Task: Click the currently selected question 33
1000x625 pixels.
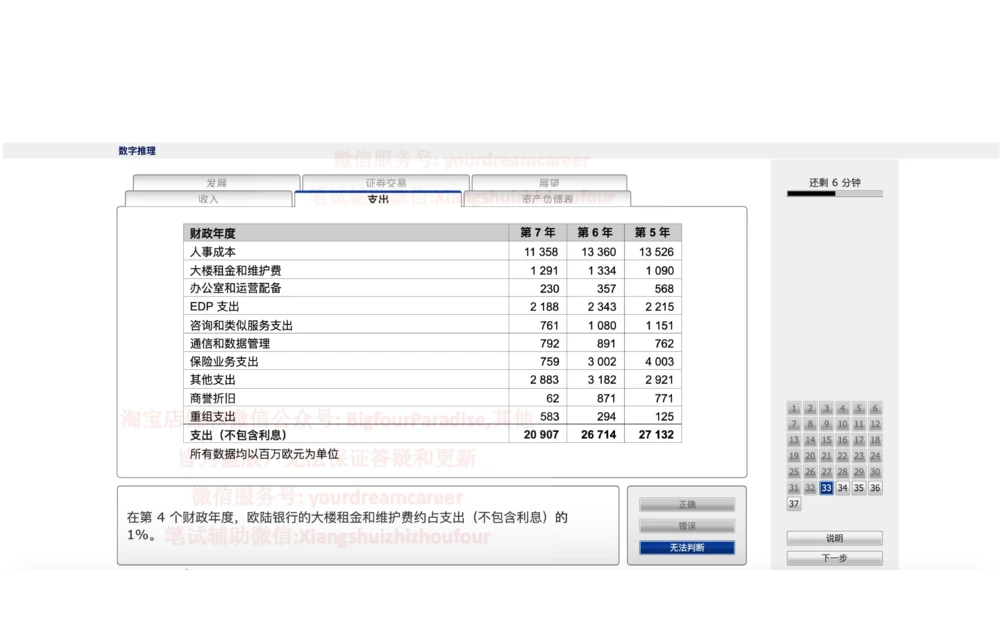Action: point(825,488)
